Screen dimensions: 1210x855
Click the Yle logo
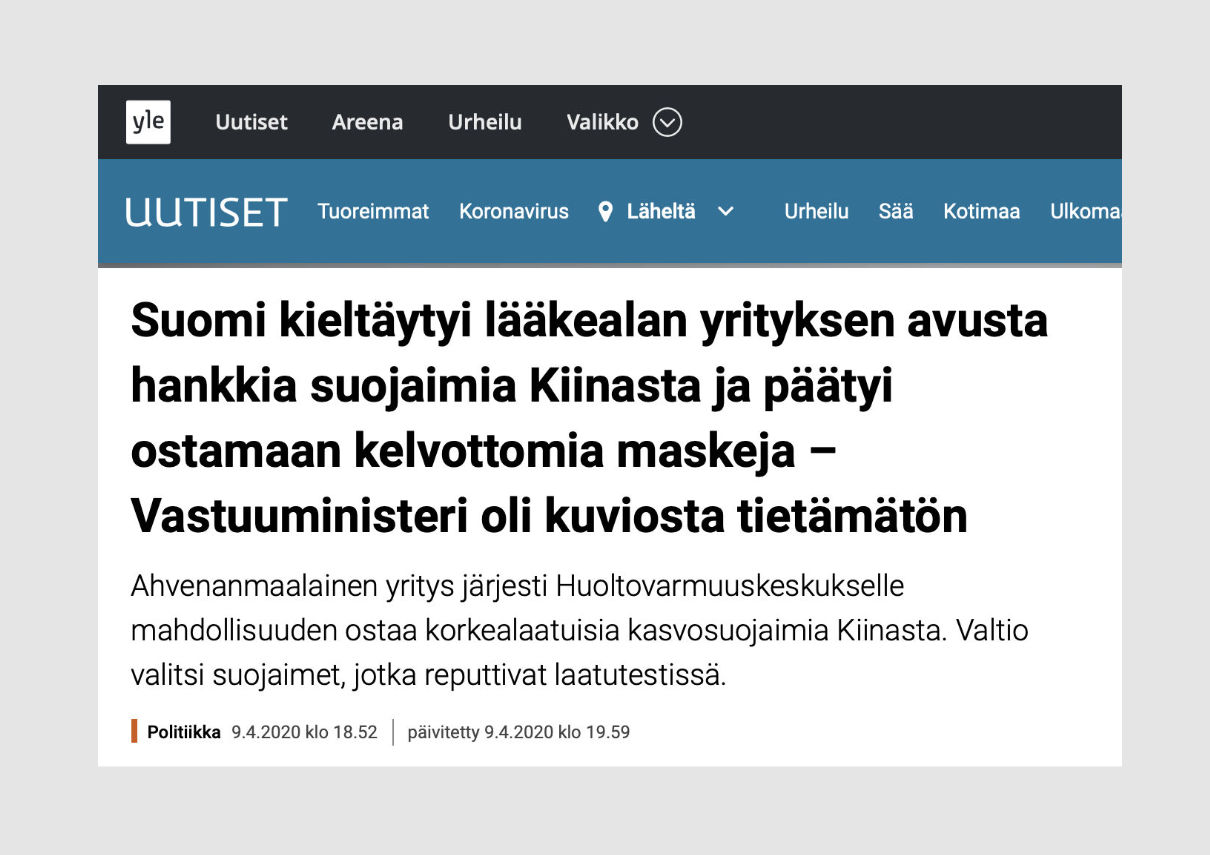(148, 122)
